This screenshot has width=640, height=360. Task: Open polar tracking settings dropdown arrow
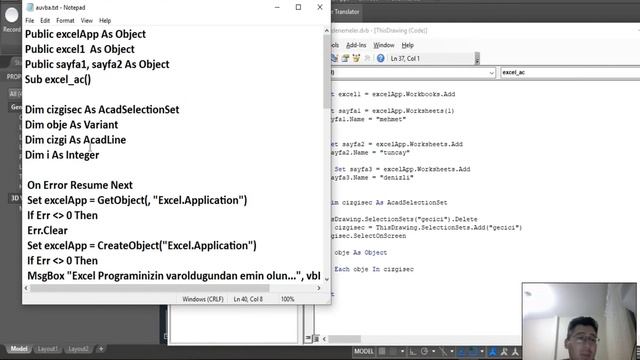[433, 351]
